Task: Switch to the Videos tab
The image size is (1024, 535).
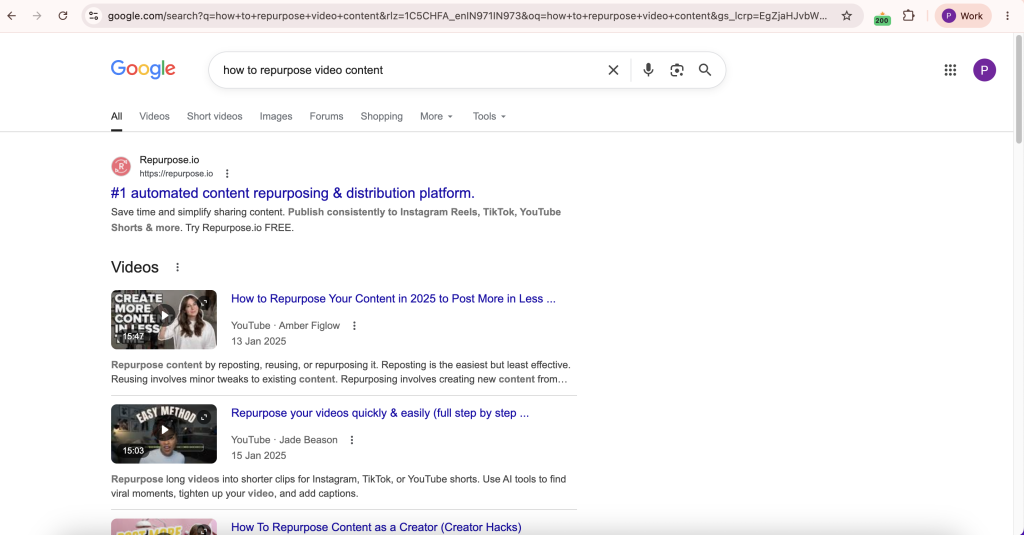Action: [x=154, y=116]
